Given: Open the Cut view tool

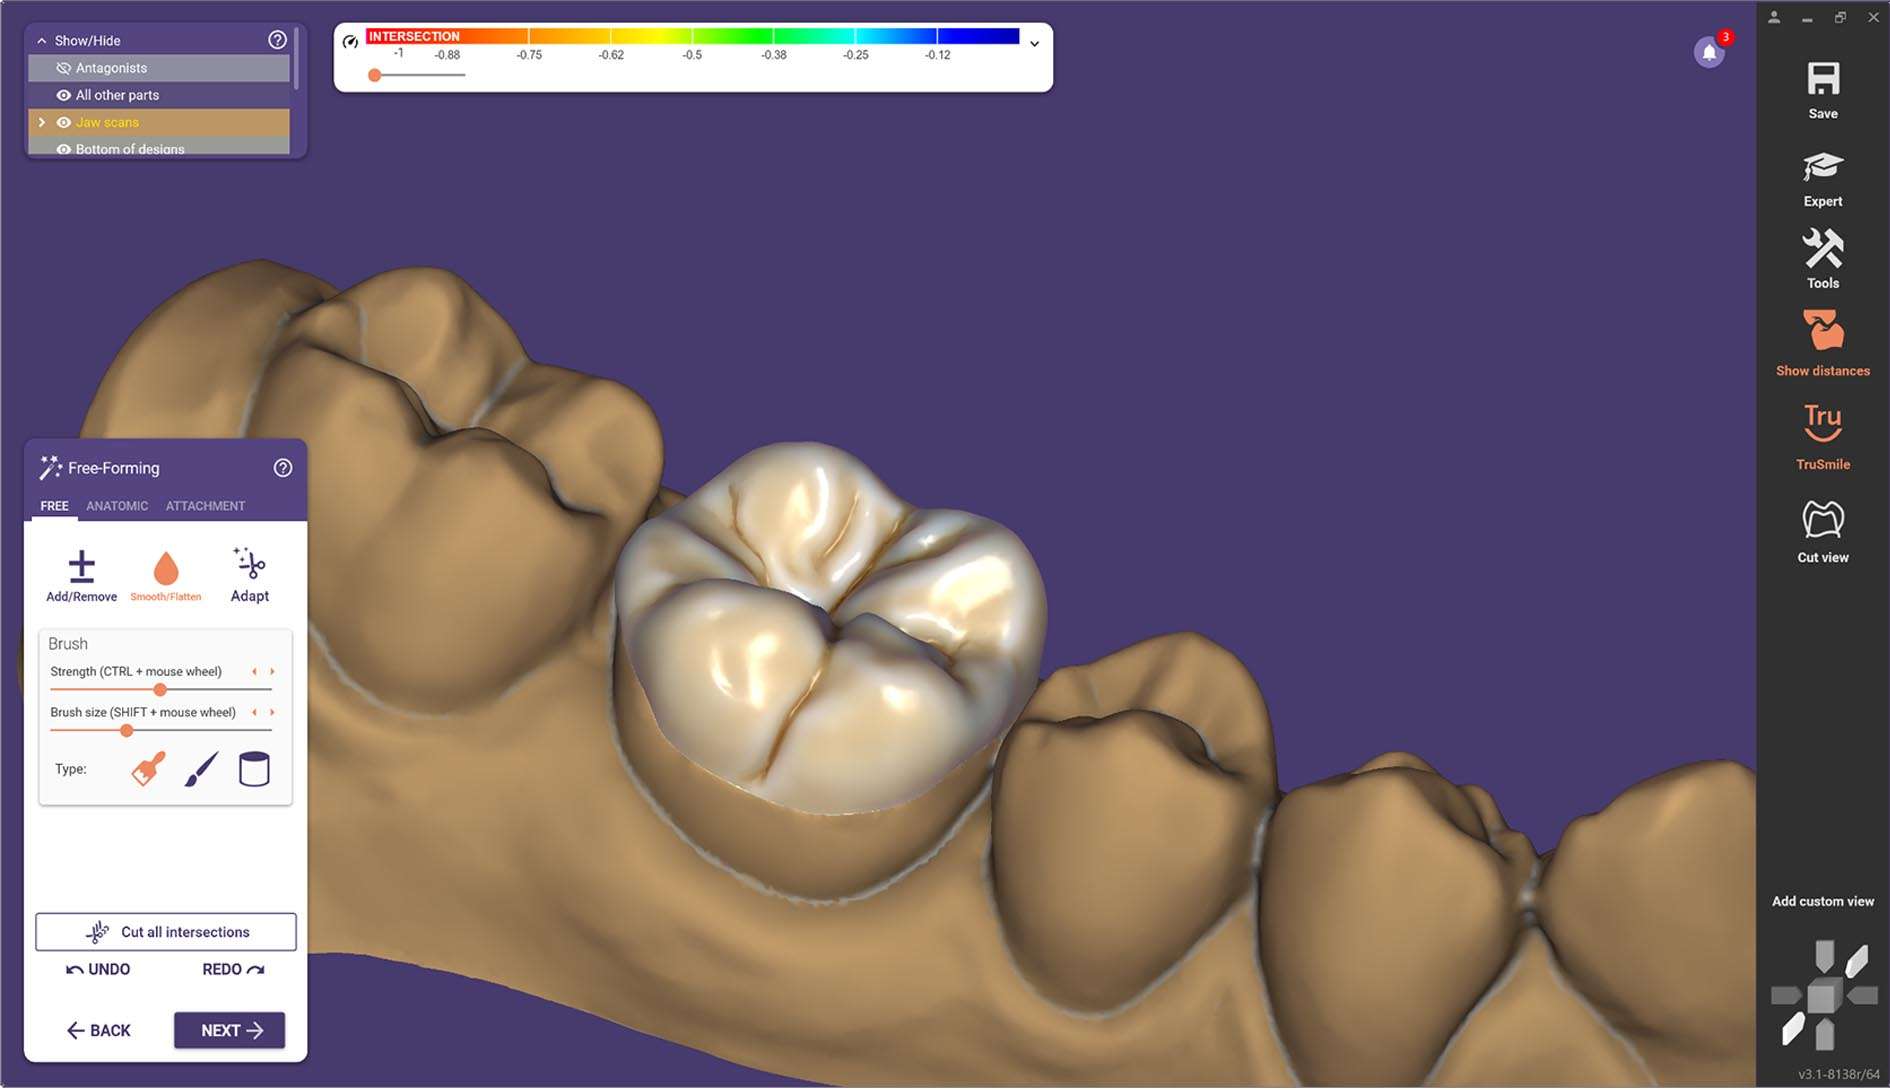Looking at the screenshot, I should point(1822,521).
